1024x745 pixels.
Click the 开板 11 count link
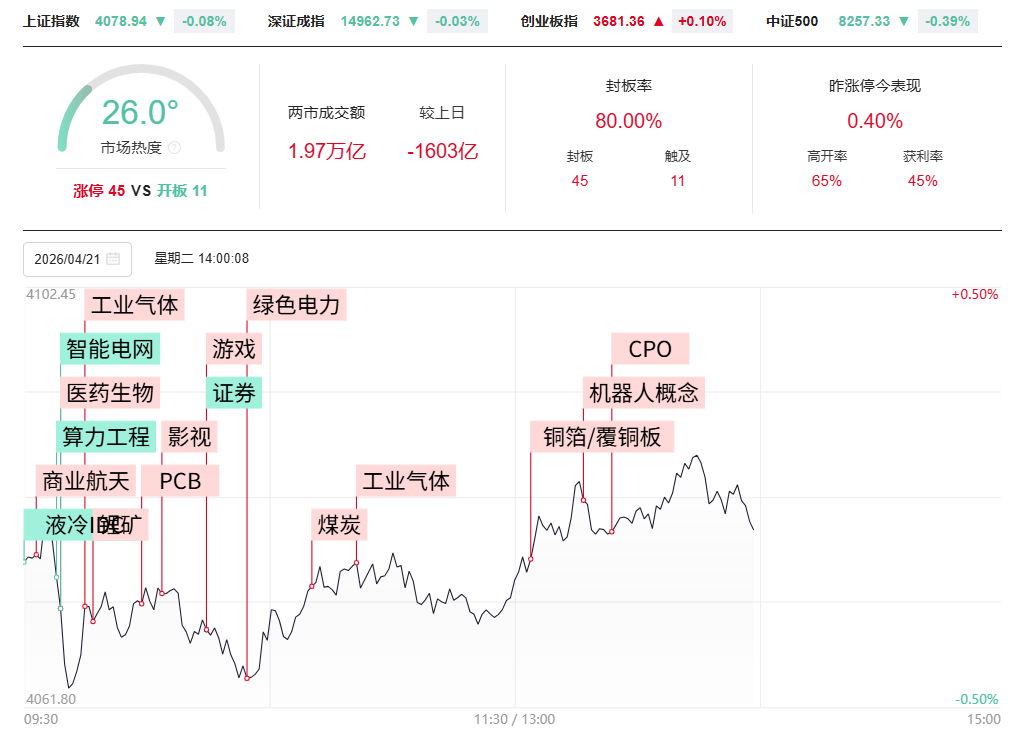tap(182, 191)
